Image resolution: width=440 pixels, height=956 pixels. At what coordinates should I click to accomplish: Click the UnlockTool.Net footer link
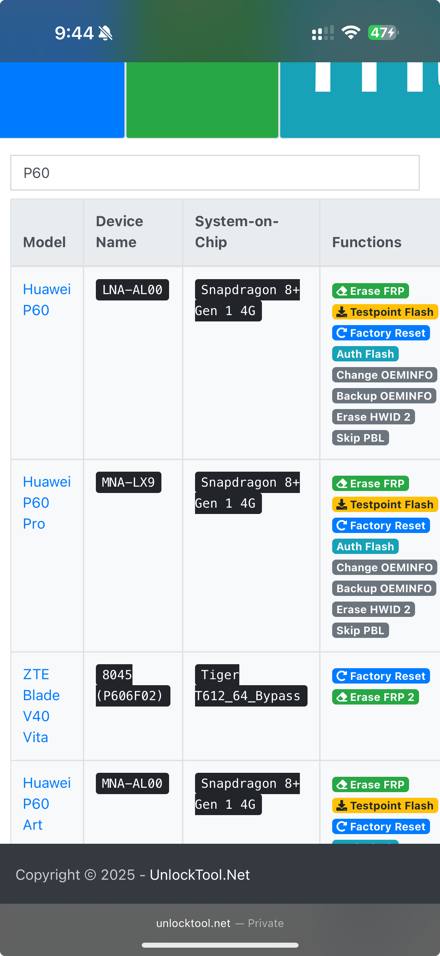pos(200,875)
